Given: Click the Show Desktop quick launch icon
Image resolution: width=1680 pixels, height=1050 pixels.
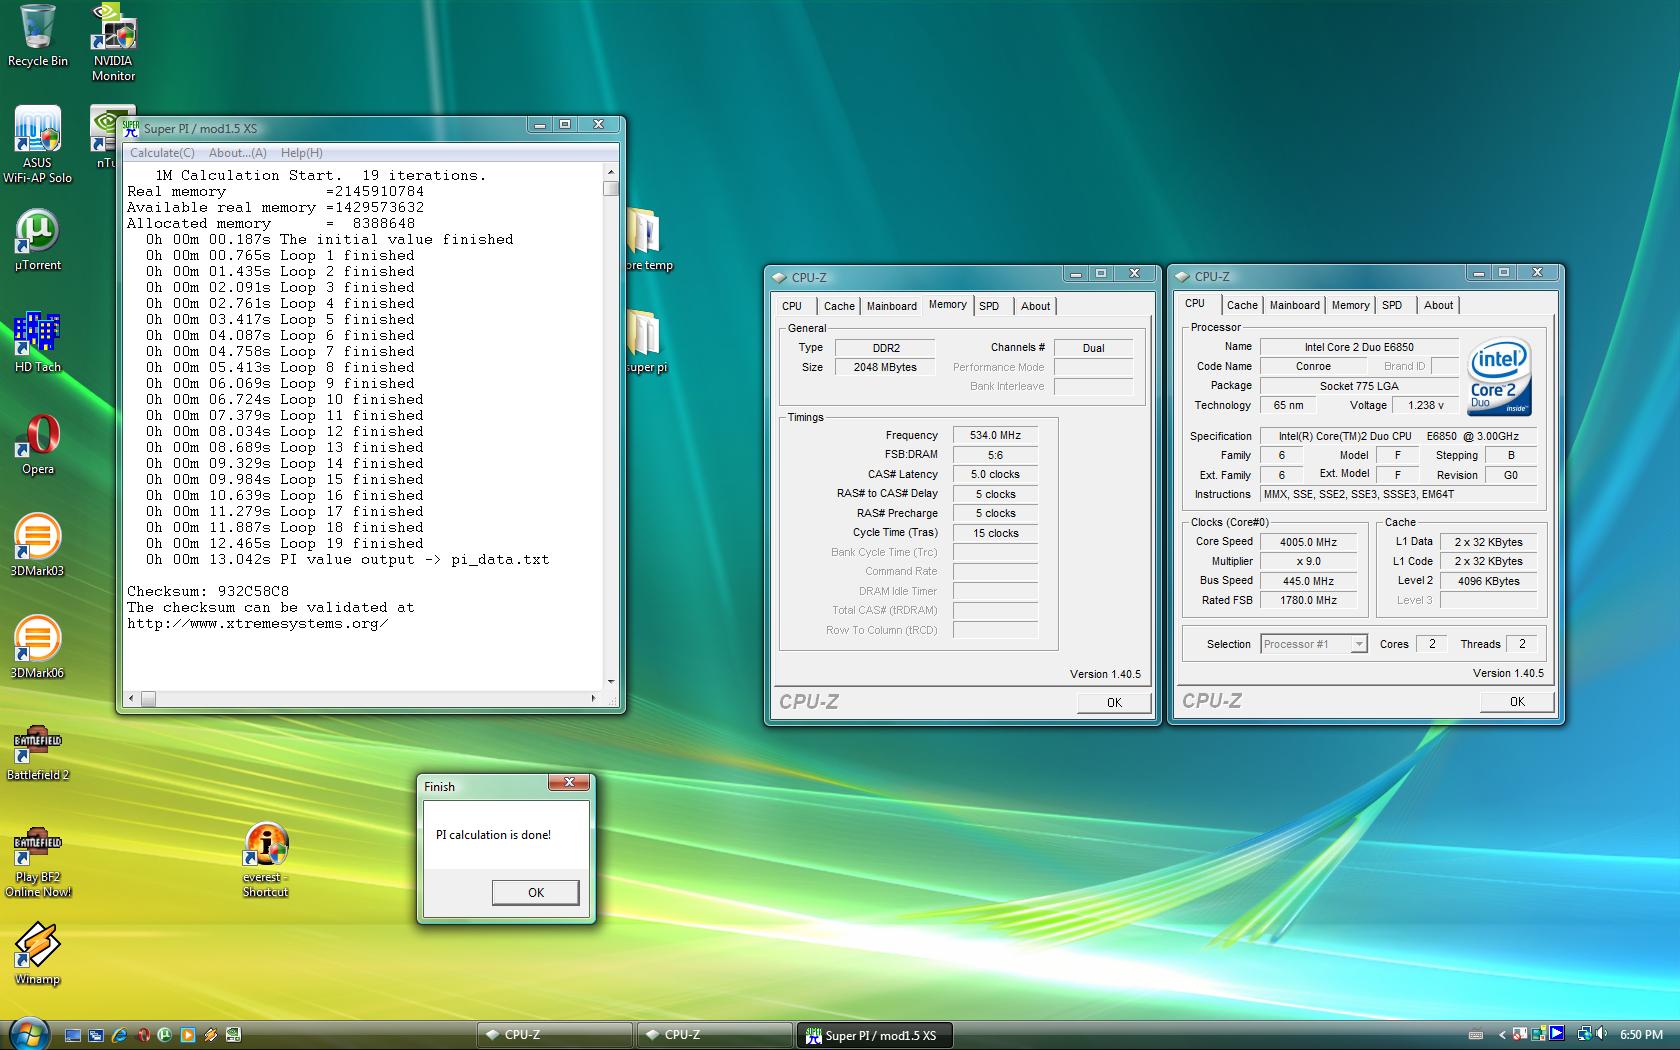Looking at the screenshot, I should (x=73, y=1035).
